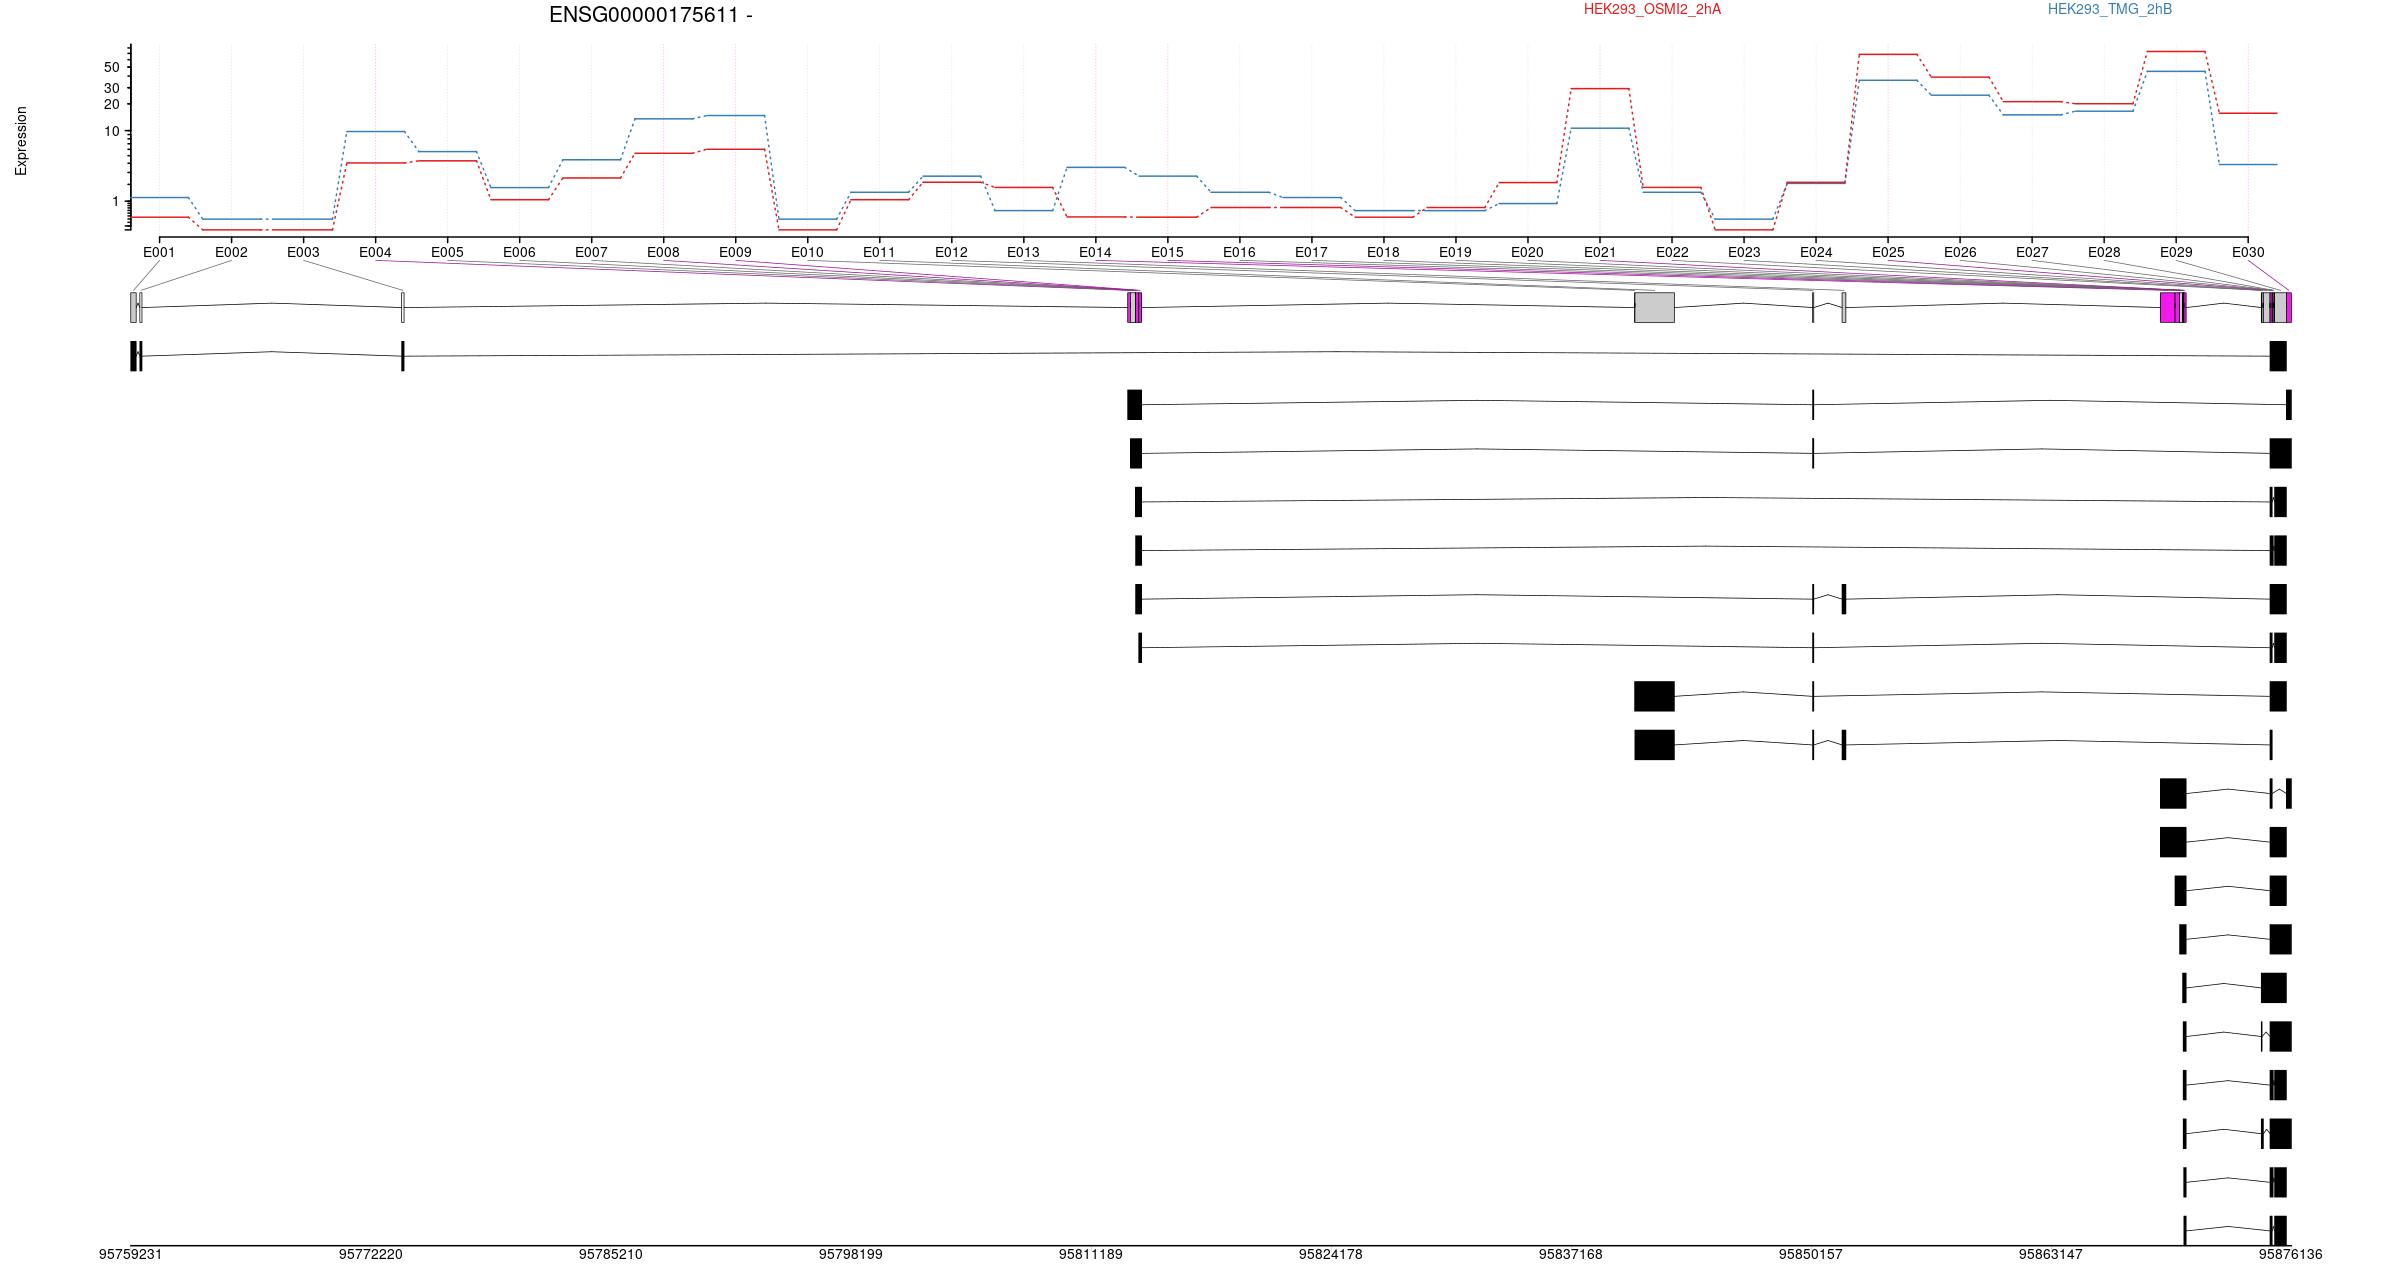Click exon label E030
Image resolution: width=2400 pixels, height=1270 pixels.
pos(2248,252)
